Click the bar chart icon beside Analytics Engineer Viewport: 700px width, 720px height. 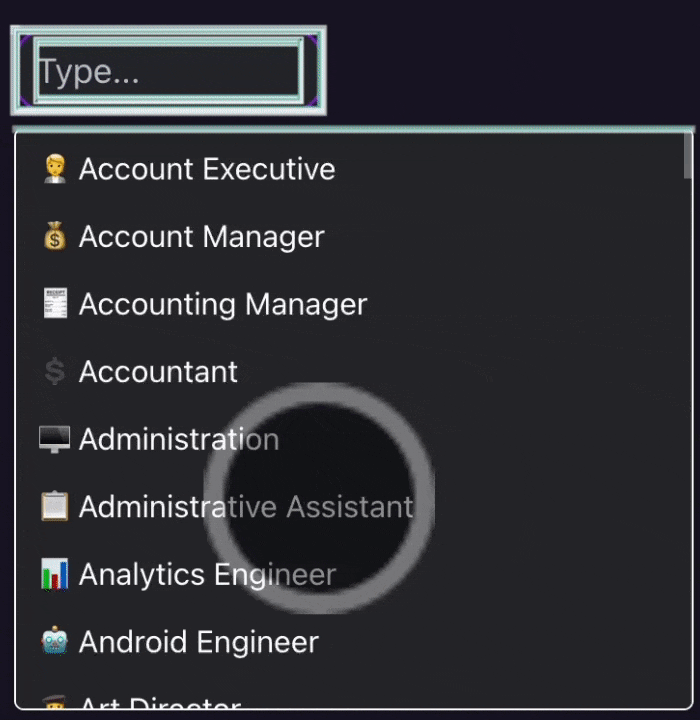pyautogui.click(x=55, y=574)
